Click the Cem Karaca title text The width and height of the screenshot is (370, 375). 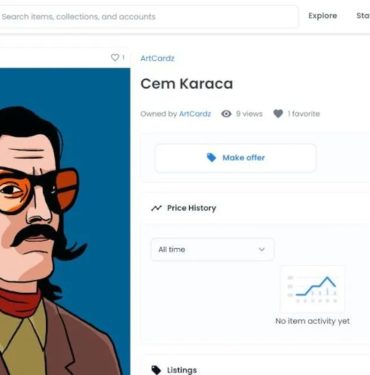pyautogui.click(x=187, y=84)
